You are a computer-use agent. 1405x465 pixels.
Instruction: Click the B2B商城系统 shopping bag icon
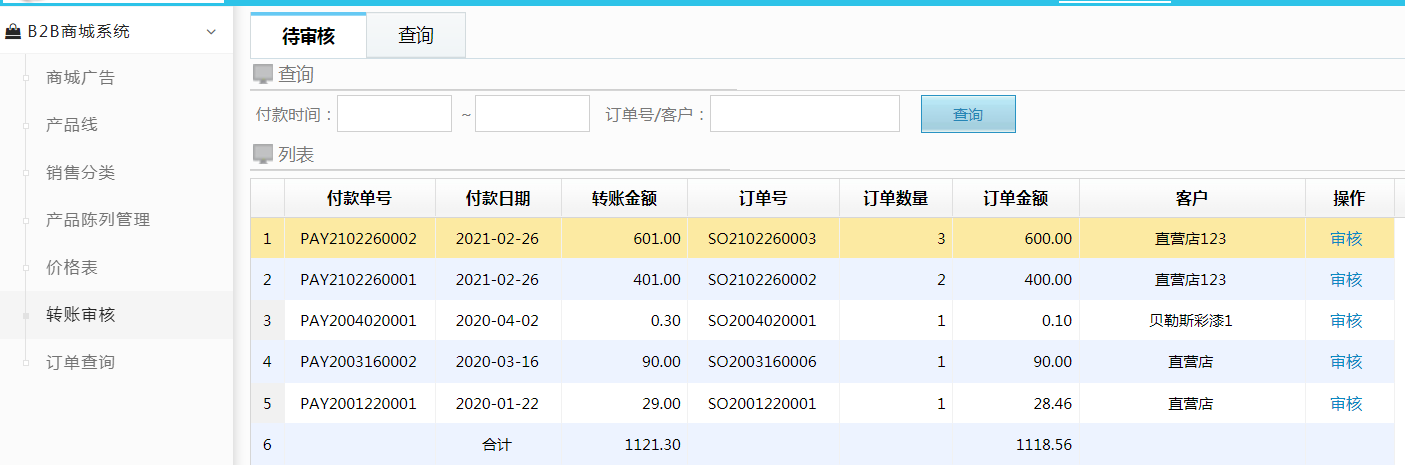[x=13, y=32]
